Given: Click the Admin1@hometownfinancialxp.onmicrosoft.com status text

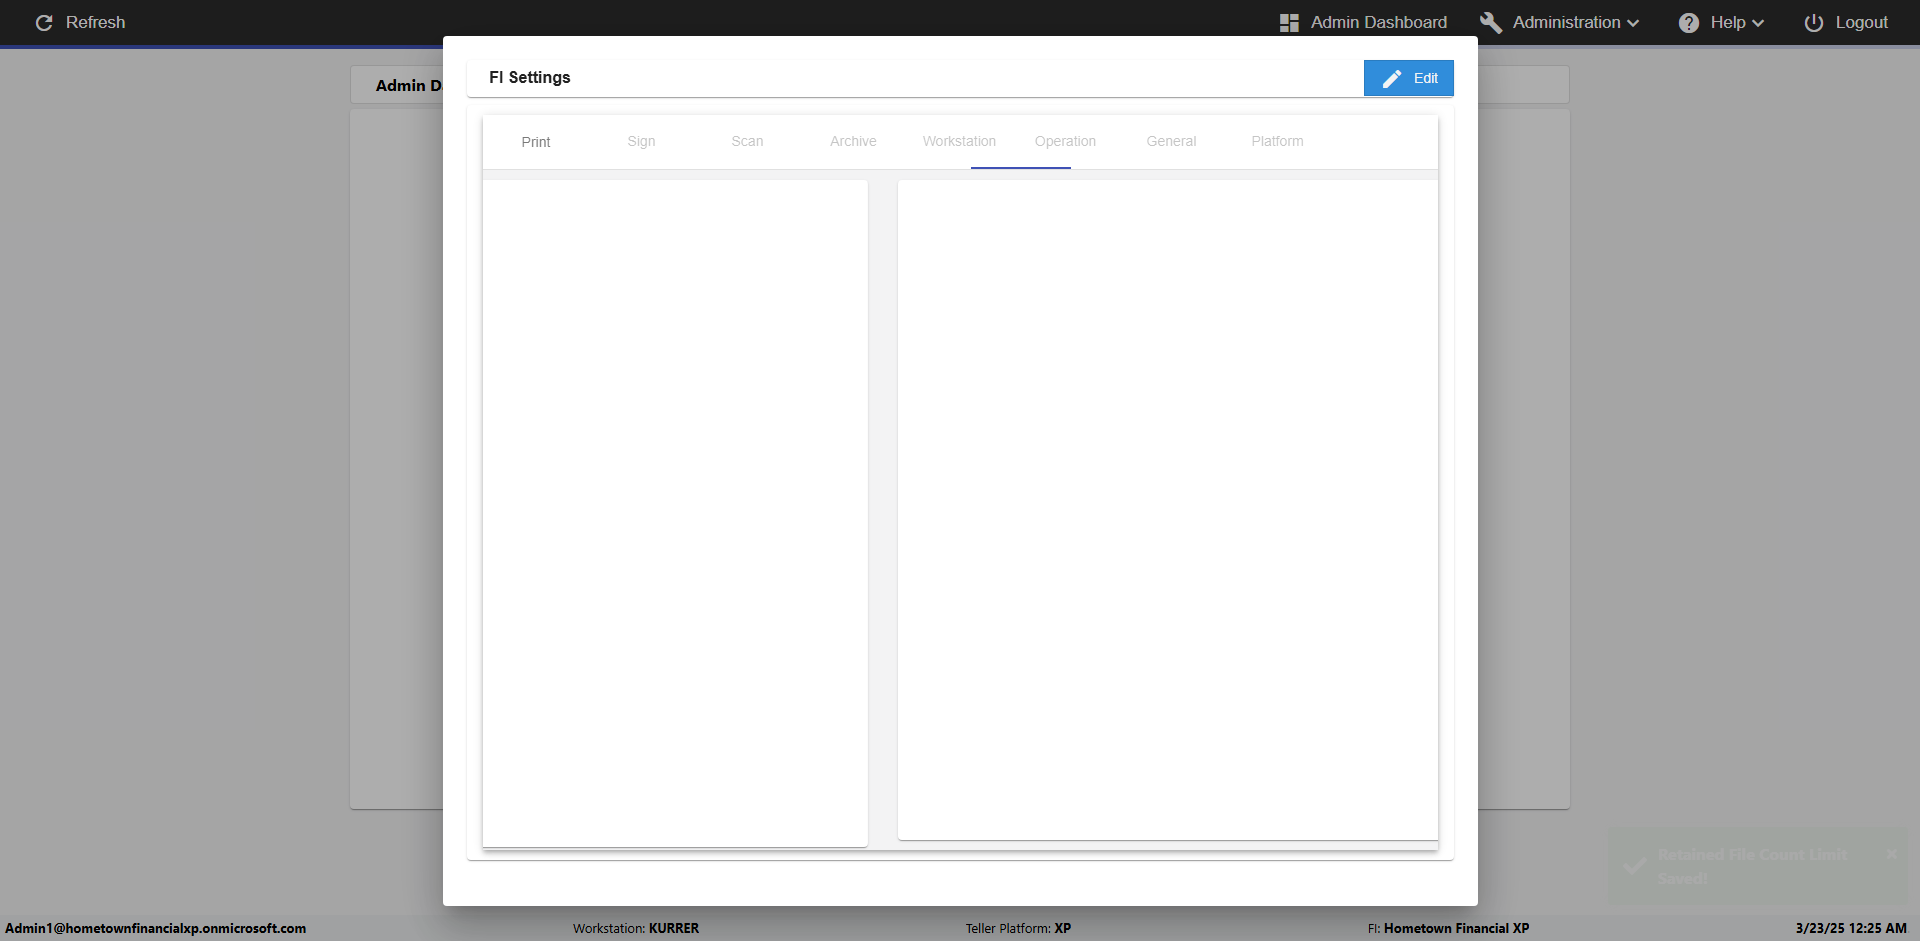Looking at the screenshot, I should 156,928.
